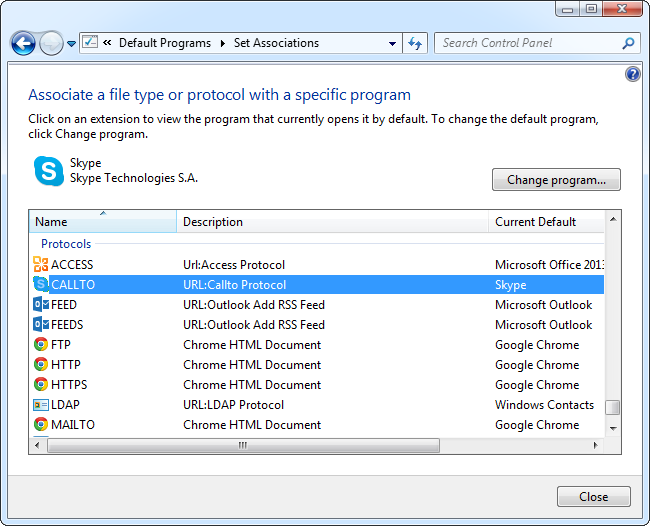The height and width of the screenshot is (526, 650).
Task: Open the address bar history dropdown
Action: click(392, 44)
